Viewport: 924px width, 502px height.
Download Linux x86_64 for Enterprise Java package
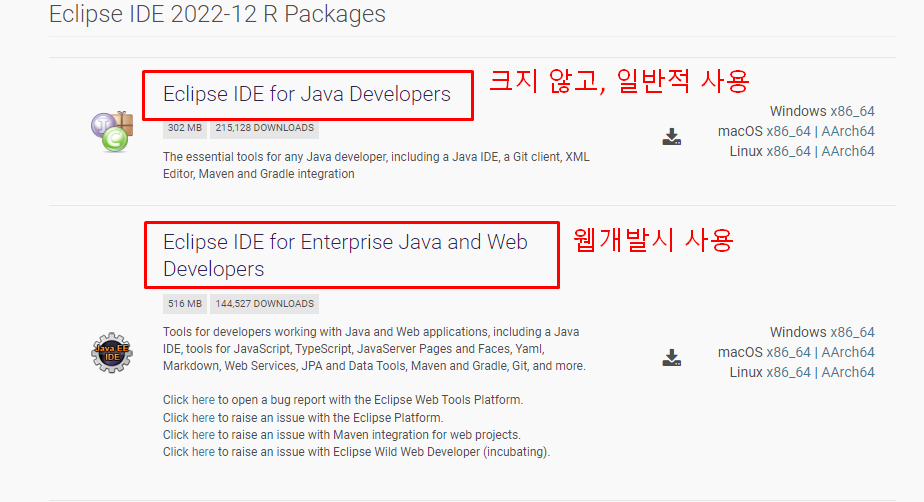click(x=788, y=372)
